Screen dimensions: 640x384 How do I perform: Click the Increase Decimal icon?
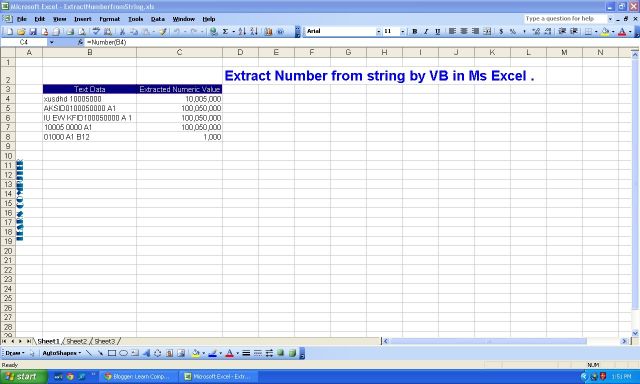[536, 31]
